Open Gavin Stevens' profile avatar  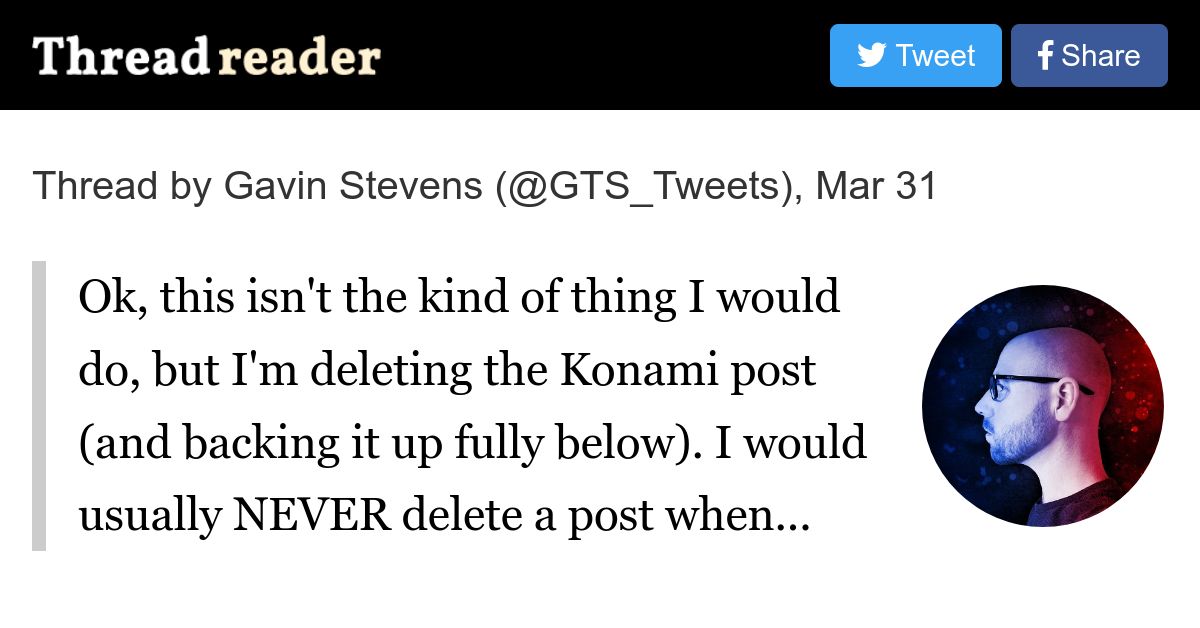[1042, 406]
